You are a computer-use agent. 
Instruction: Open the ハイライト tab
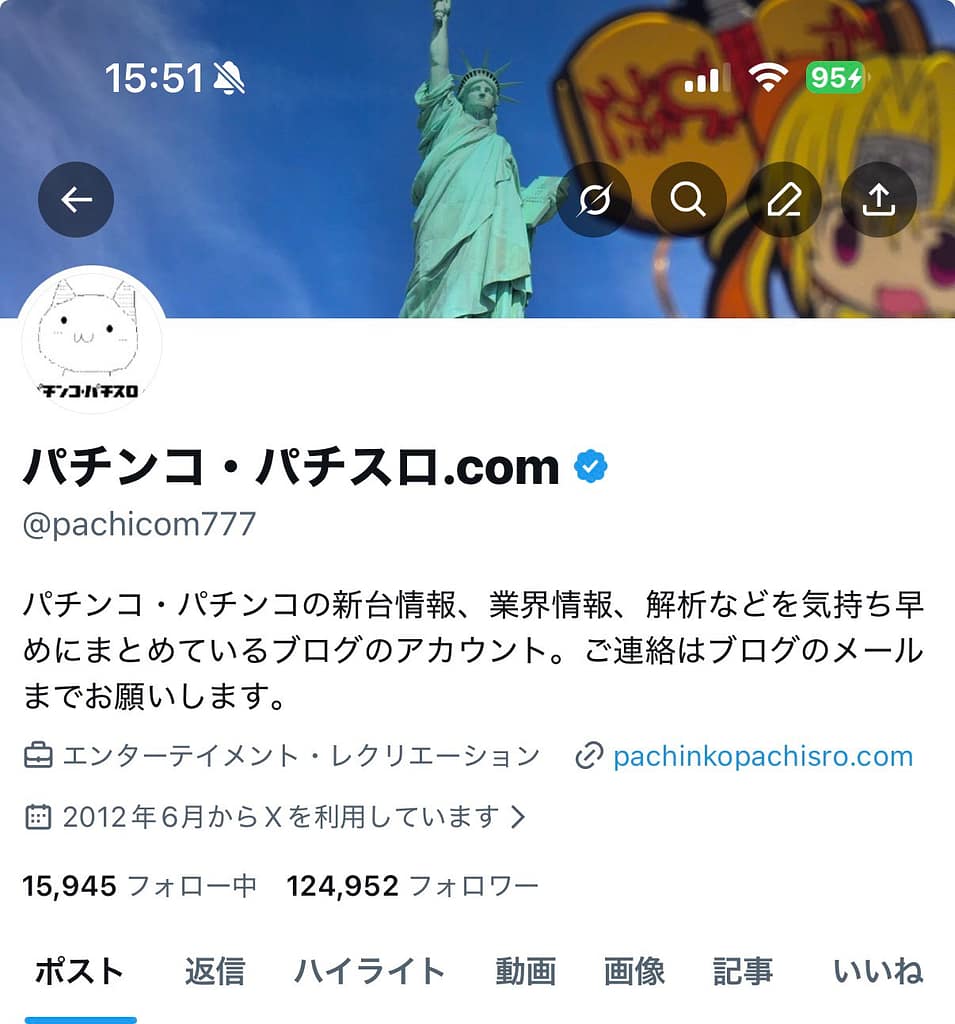click(370, 971)
